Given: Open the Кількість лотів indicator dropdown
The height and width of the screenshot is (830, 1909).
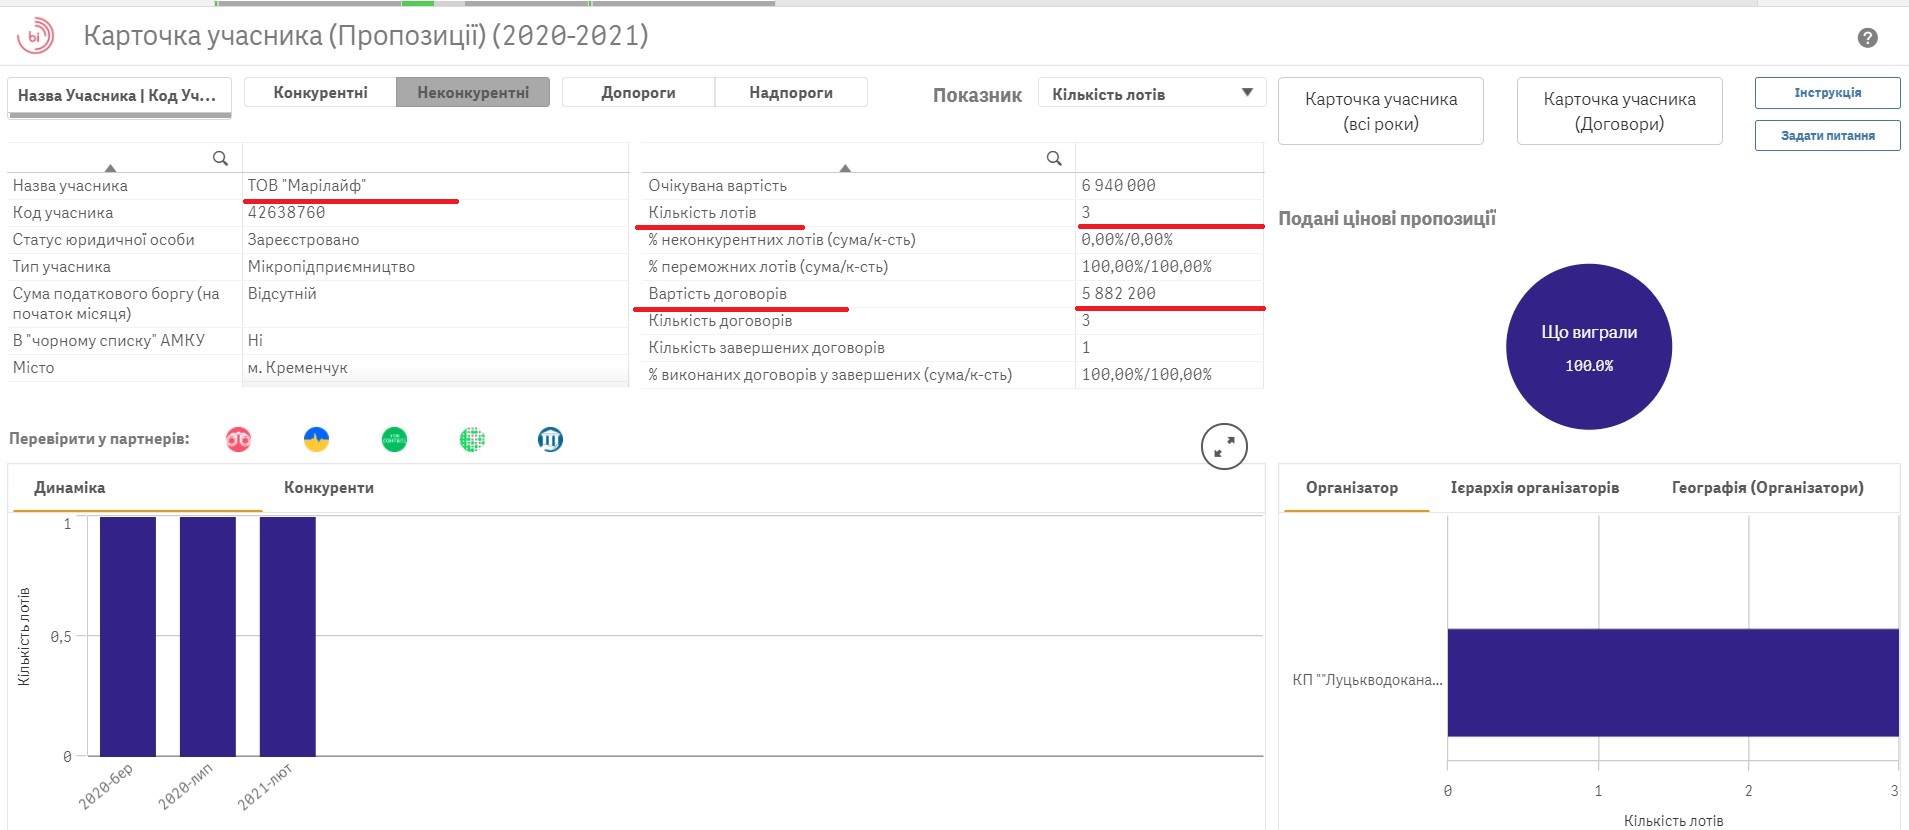Looking at the screenshot, I should click(1151, 94).
